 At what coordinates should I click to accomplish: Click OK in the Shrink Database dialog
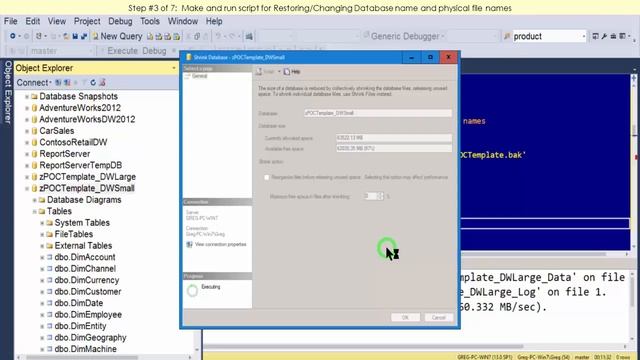click(405, 318)
